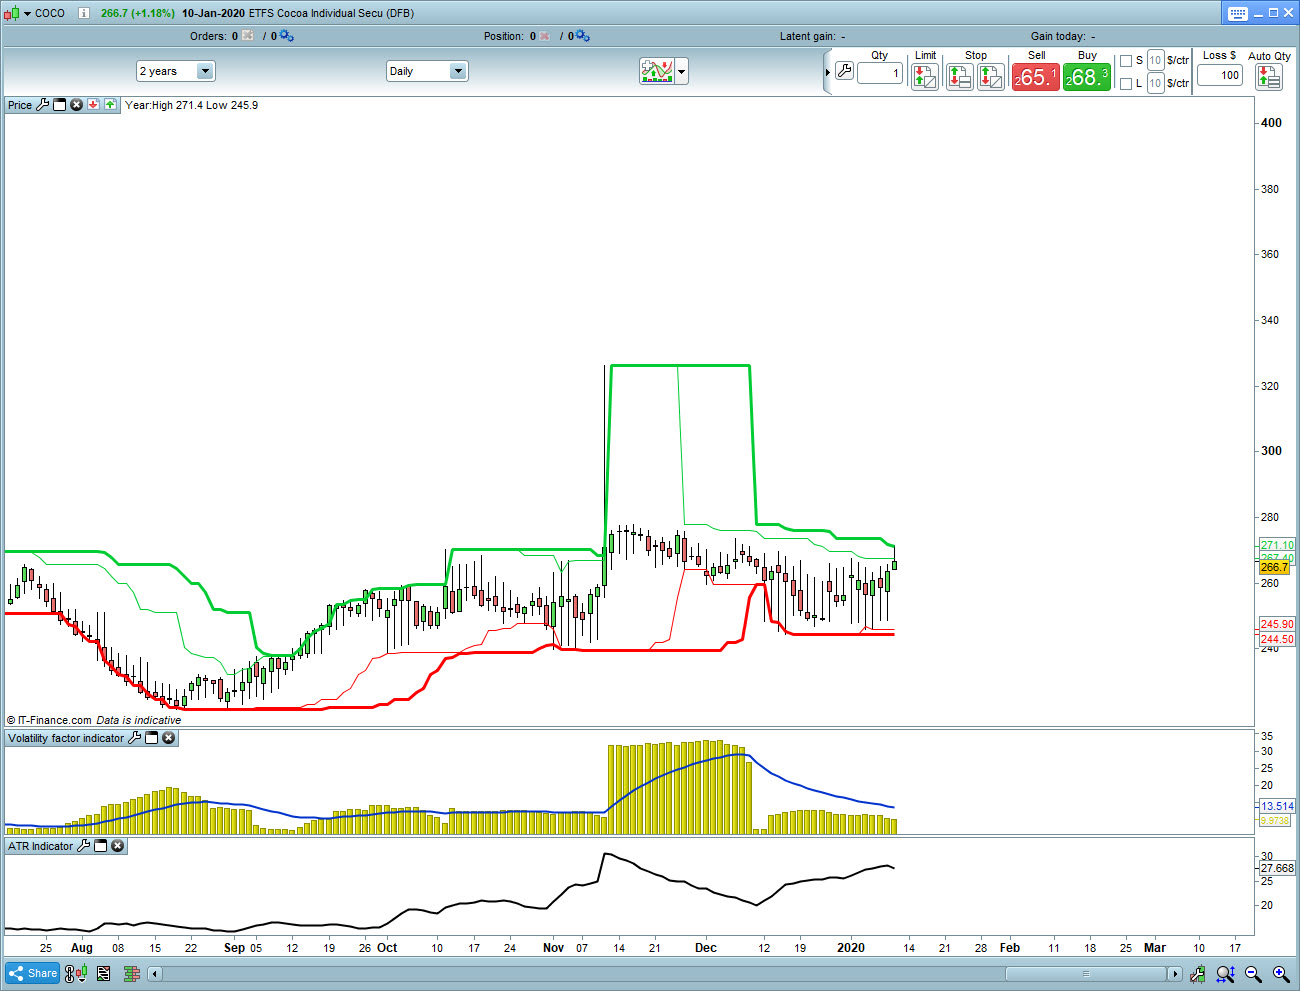Open Price panel wrench settings
This screenshot has height=991, width=1300.
click(43, 105)
